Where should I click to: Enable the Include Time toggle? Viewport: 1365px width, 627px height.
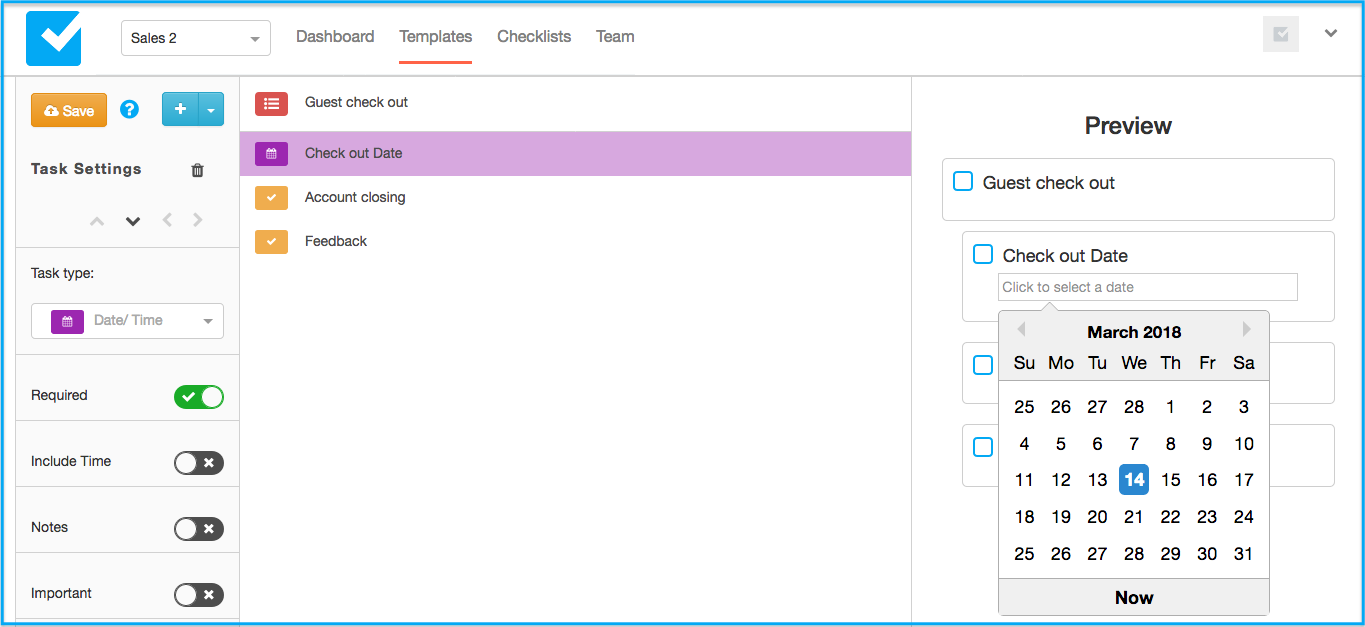pyautogui.click(x=198, y=463)
